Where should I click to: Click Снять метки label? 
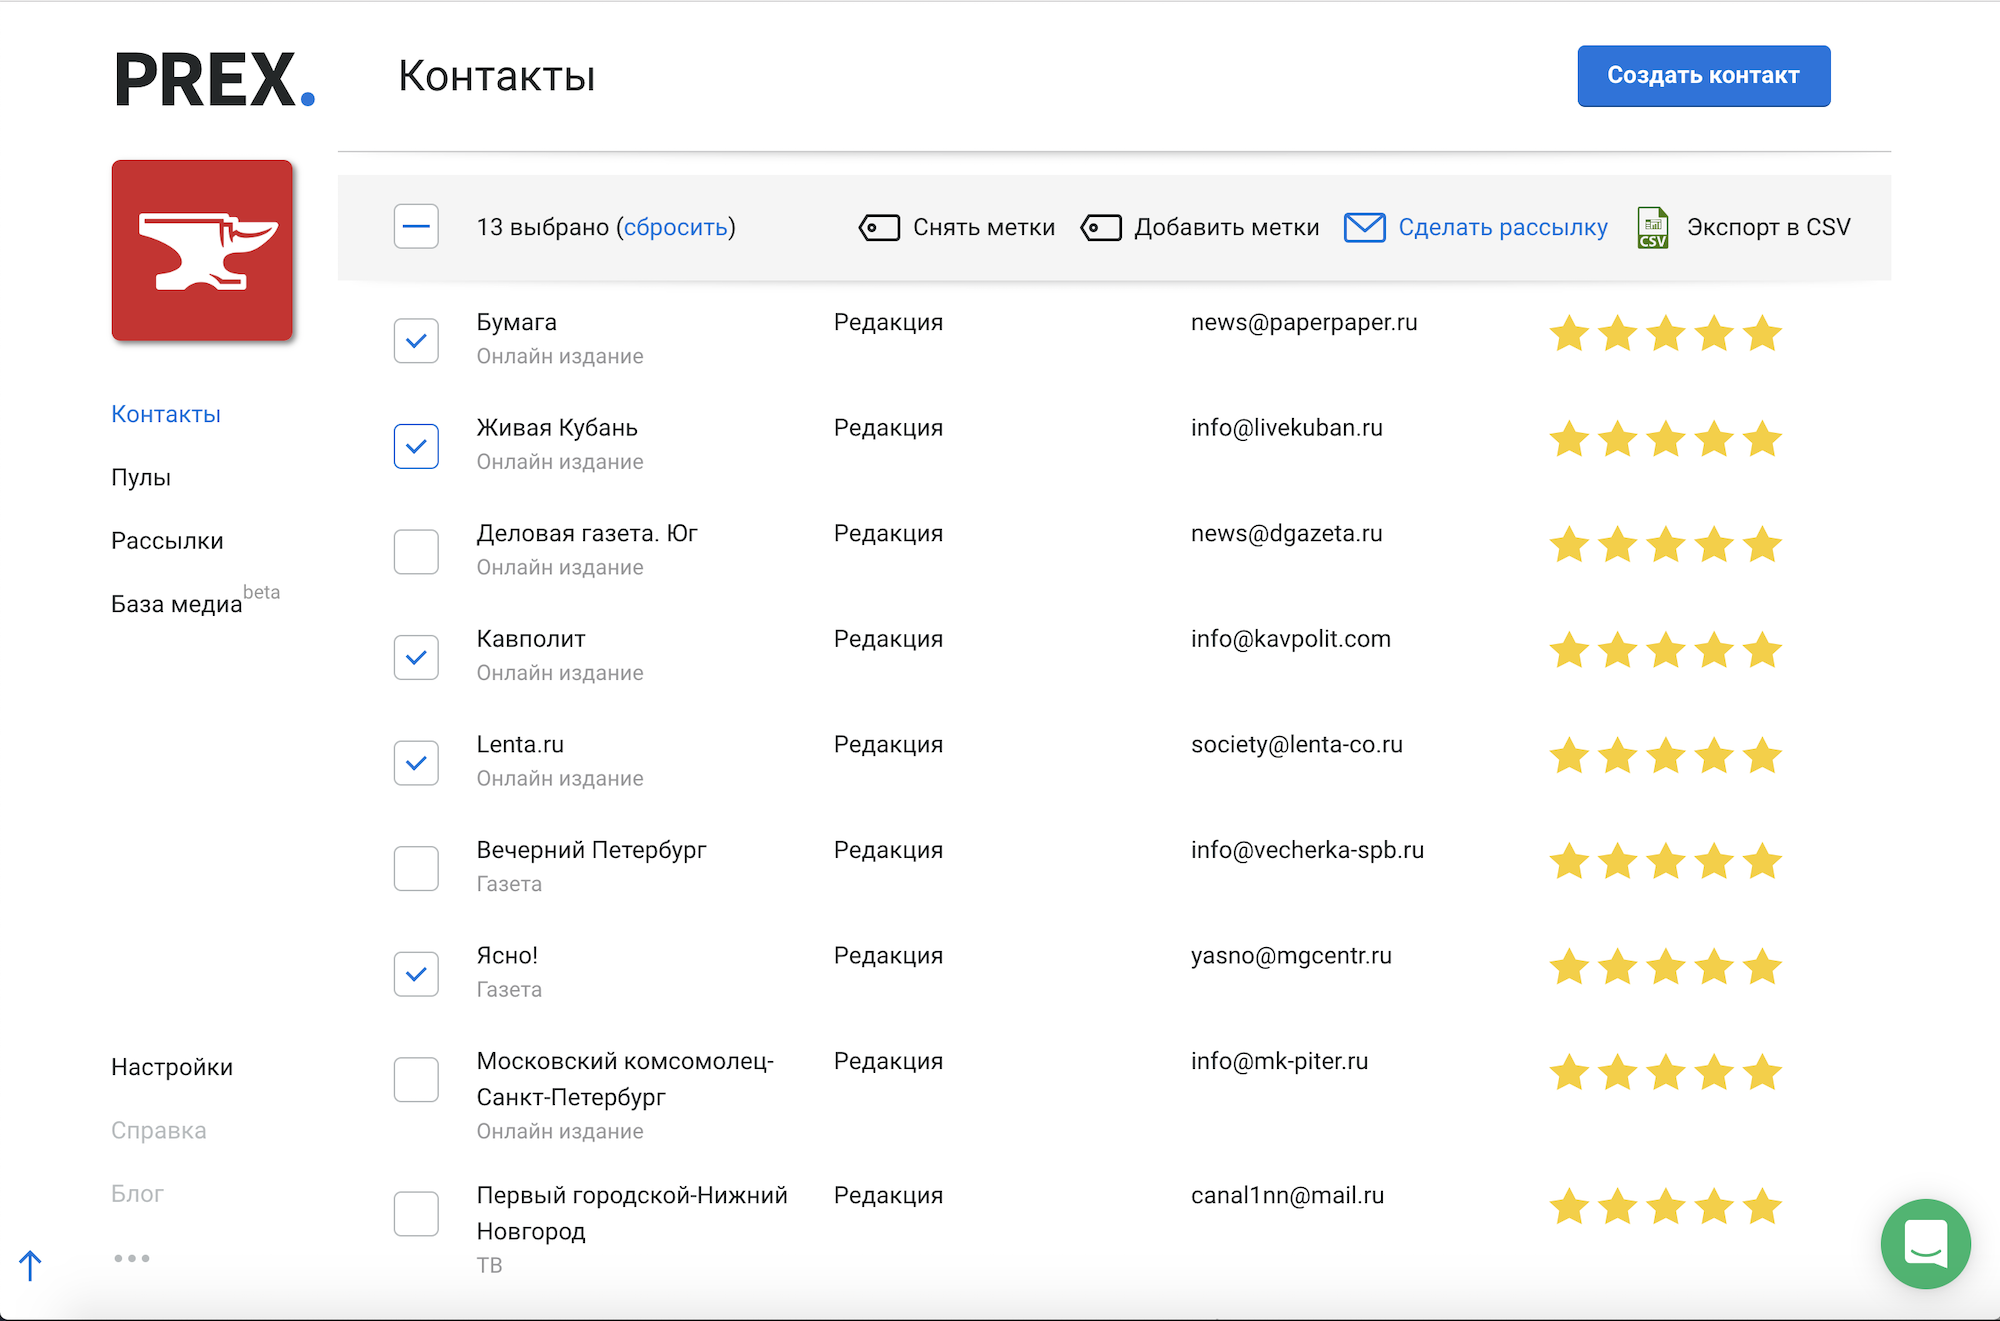point(984,228)
